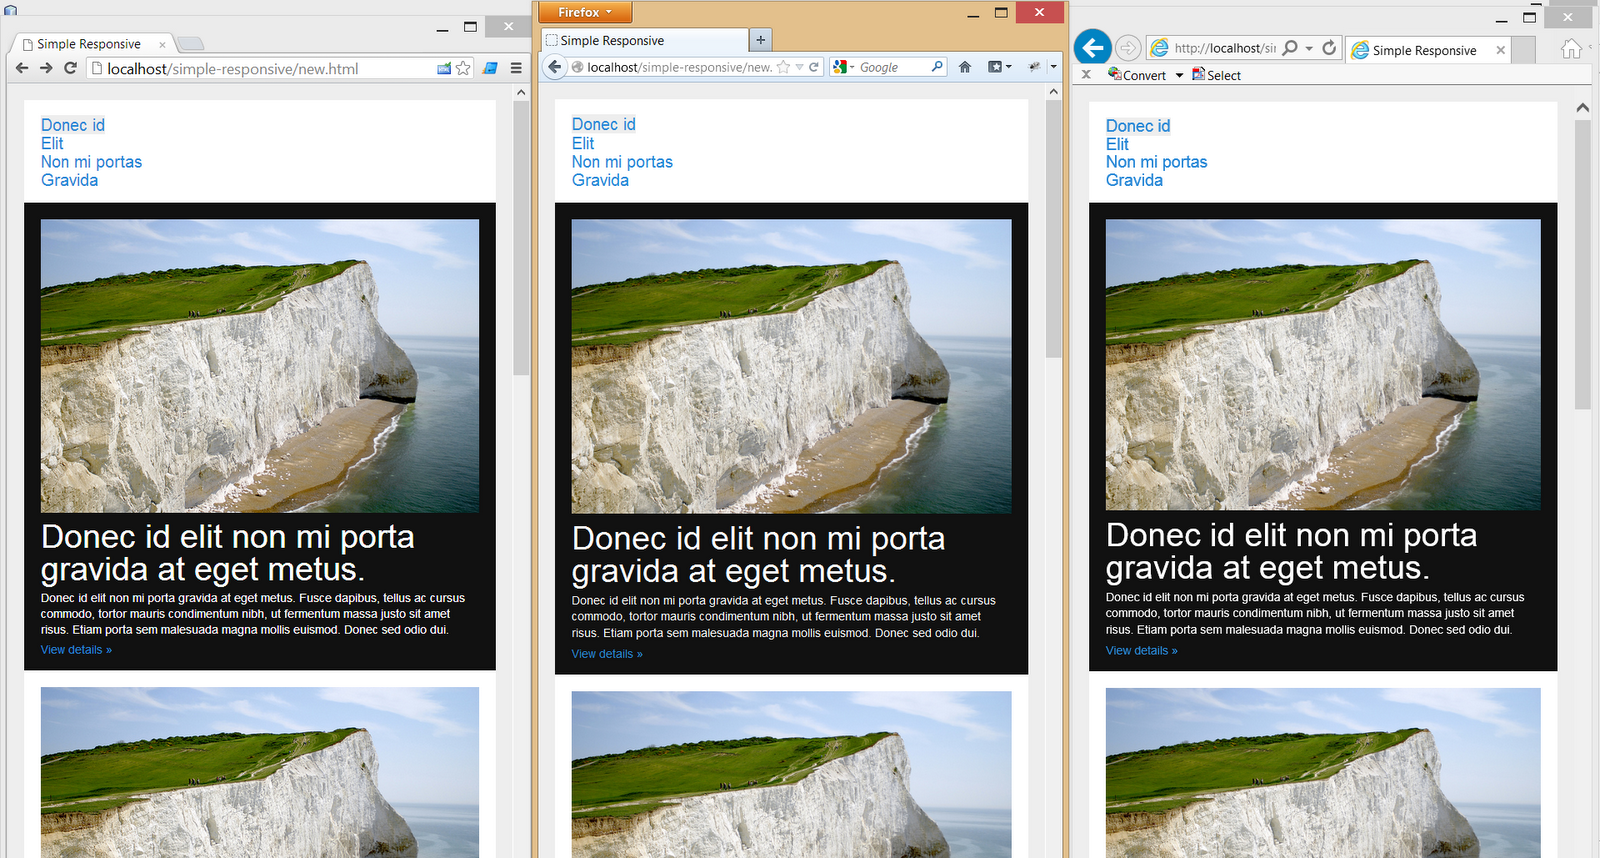The image size is (1600, 858).
Task: Open a new tab in Chrome
Action: click(x=191, y=43)
